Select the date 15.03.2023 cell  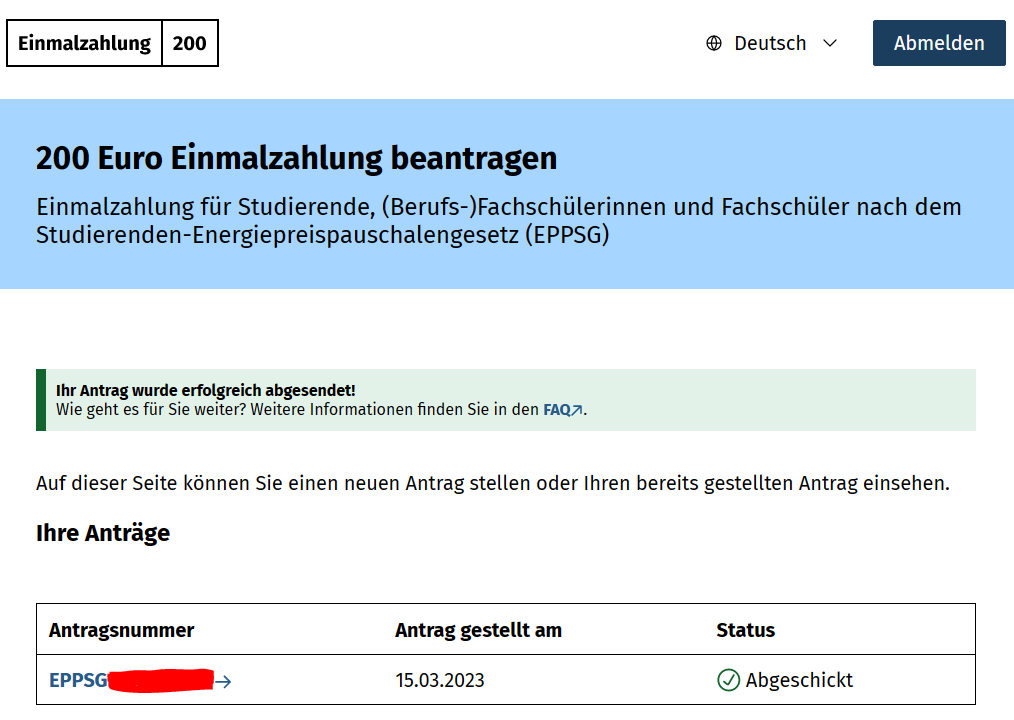[440, 681]
